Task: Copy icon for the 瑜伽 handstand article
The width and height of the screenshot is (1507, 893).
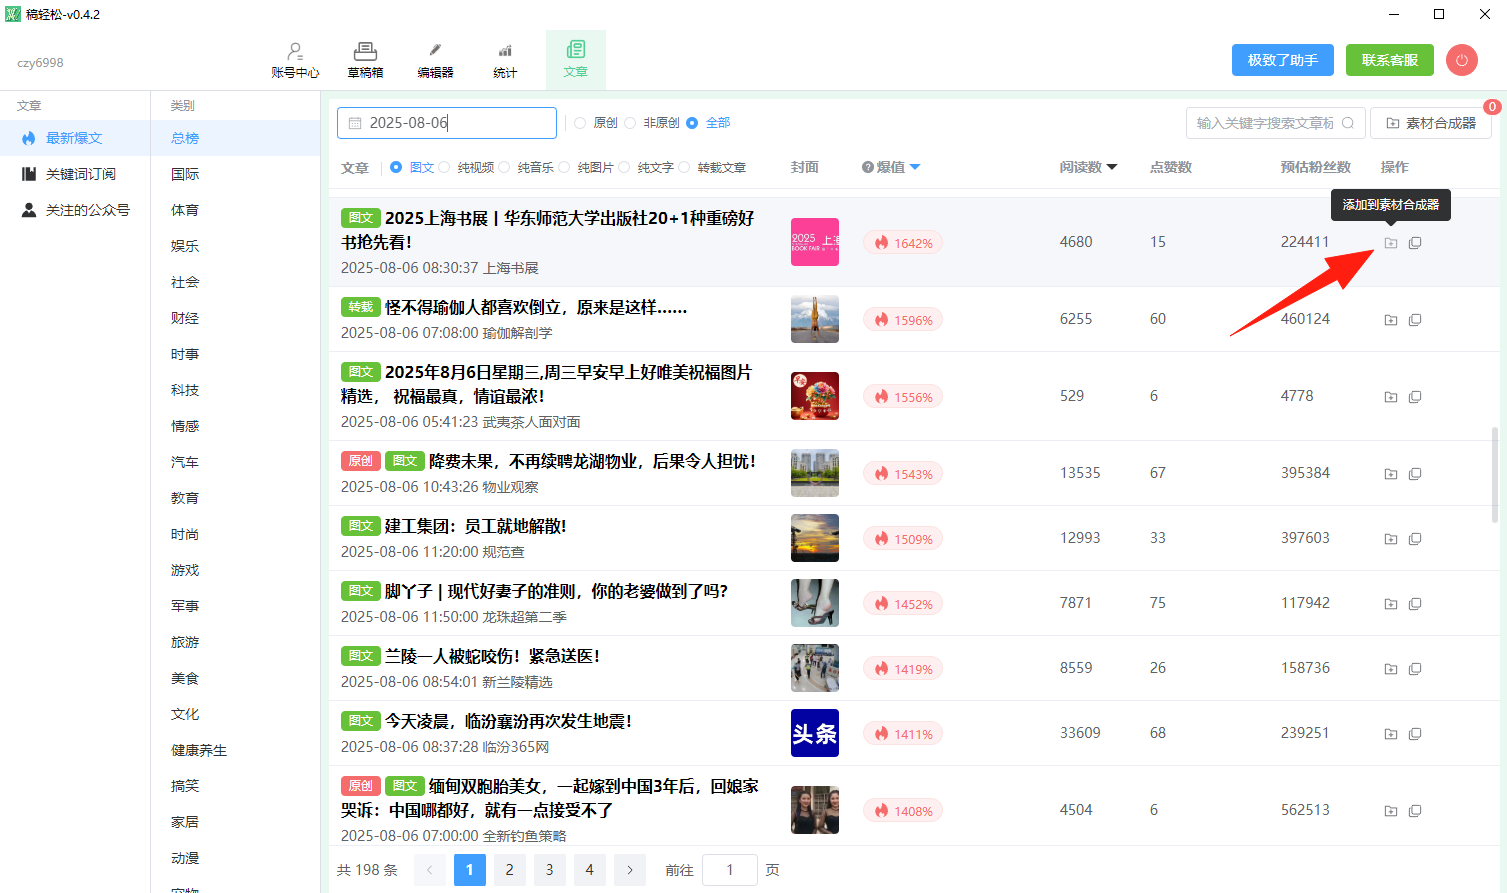Action: [1415, 320]
